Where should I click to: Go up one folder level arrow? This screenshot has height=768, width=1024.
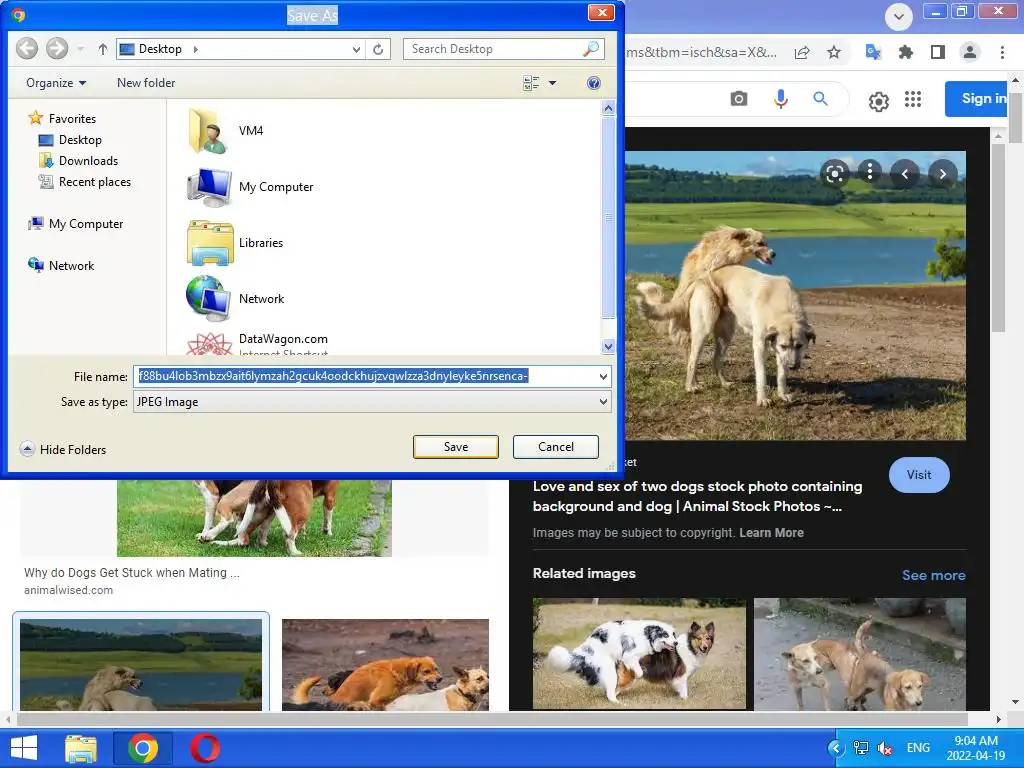coord(103,49)
